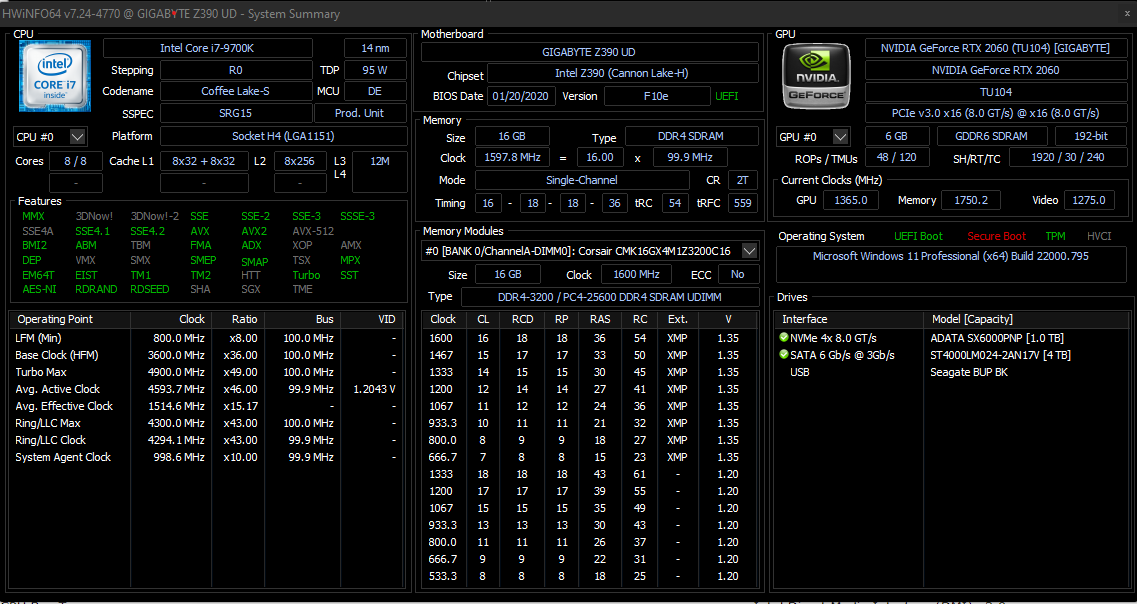
Task: Click the Cores value 8 / 8
Action: coord(75,161)
